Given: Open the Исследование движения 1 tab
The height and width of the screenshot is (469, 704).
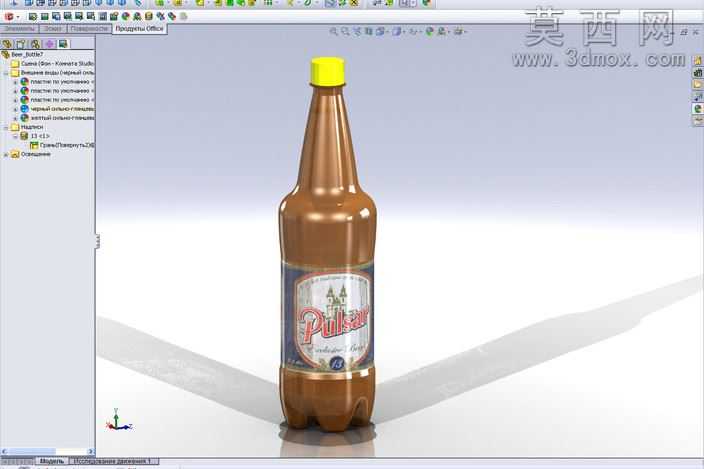Looking at the screenshot, I should coord(114,461).
